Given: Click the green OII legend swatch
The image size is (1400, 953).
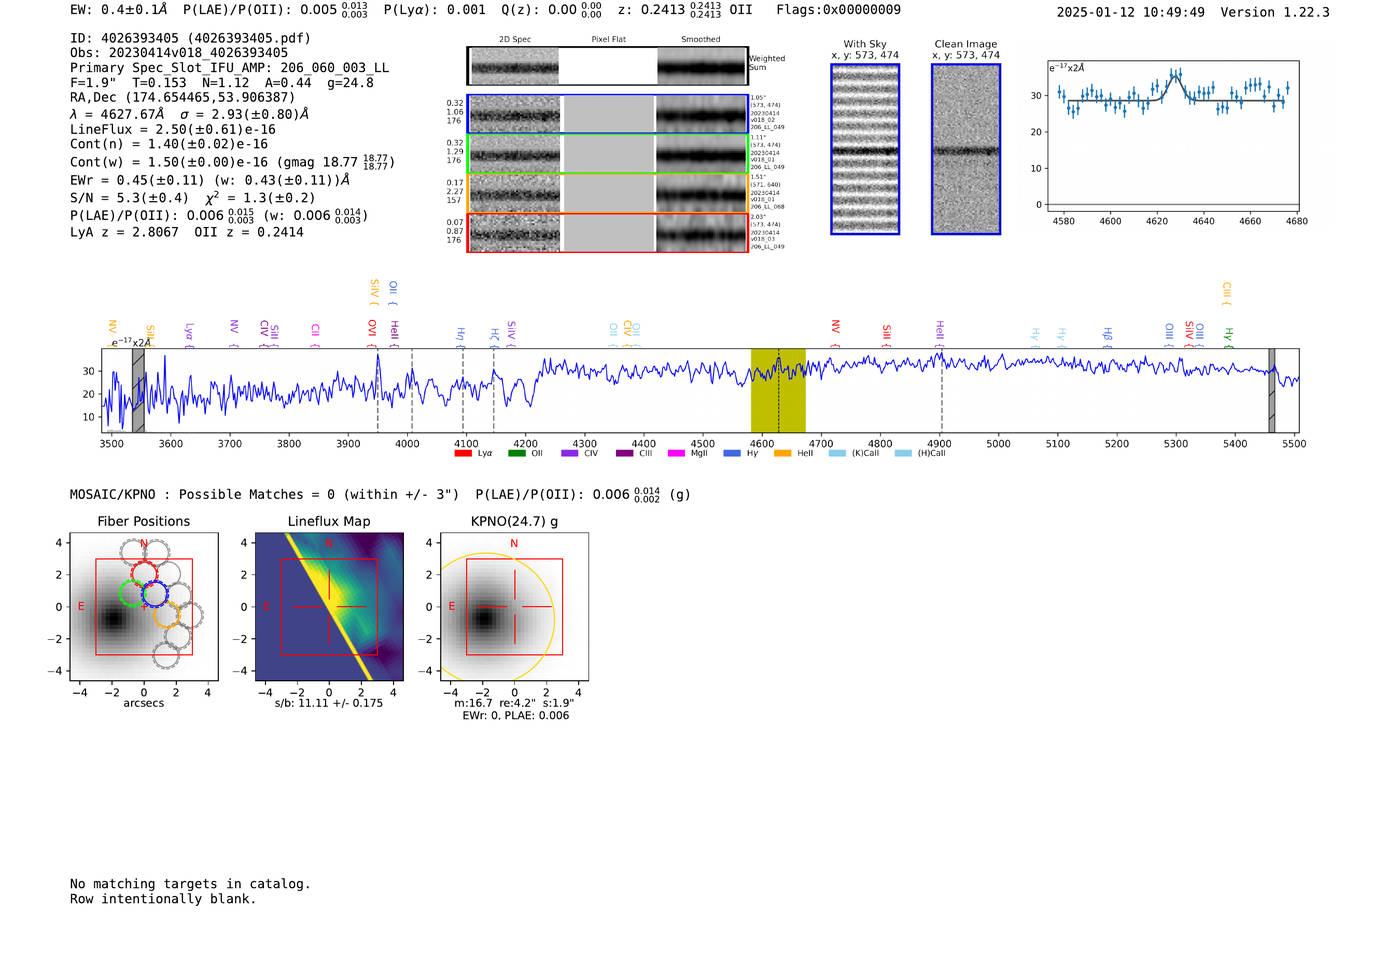Looking at the screenshot, I should pyautogui.click(x=516, y=453).
